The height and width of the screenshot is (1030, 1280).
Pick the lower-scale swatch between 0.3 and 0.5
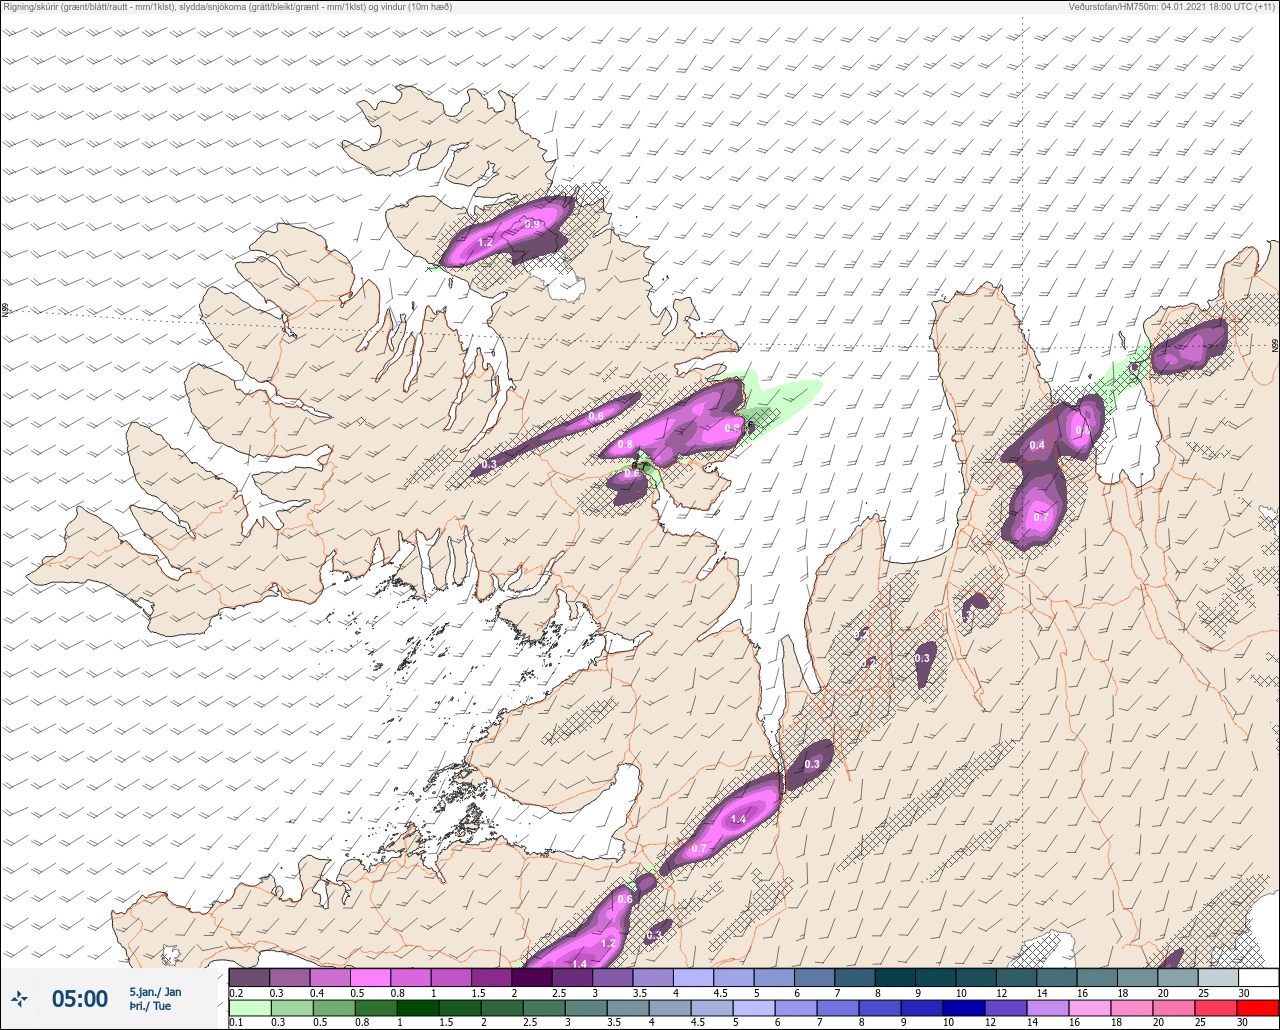290,1008
